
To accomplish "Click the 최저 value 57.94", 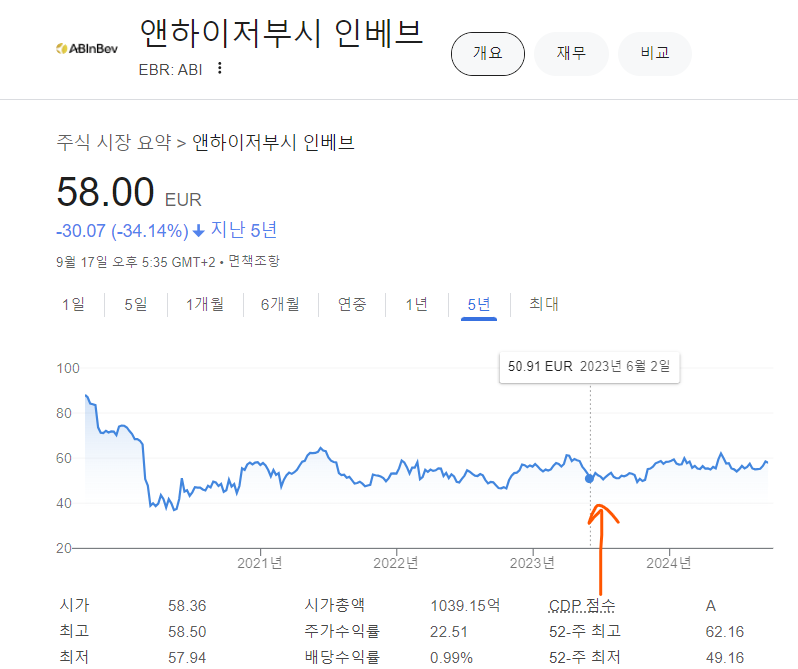I will (x=187, y=658).
